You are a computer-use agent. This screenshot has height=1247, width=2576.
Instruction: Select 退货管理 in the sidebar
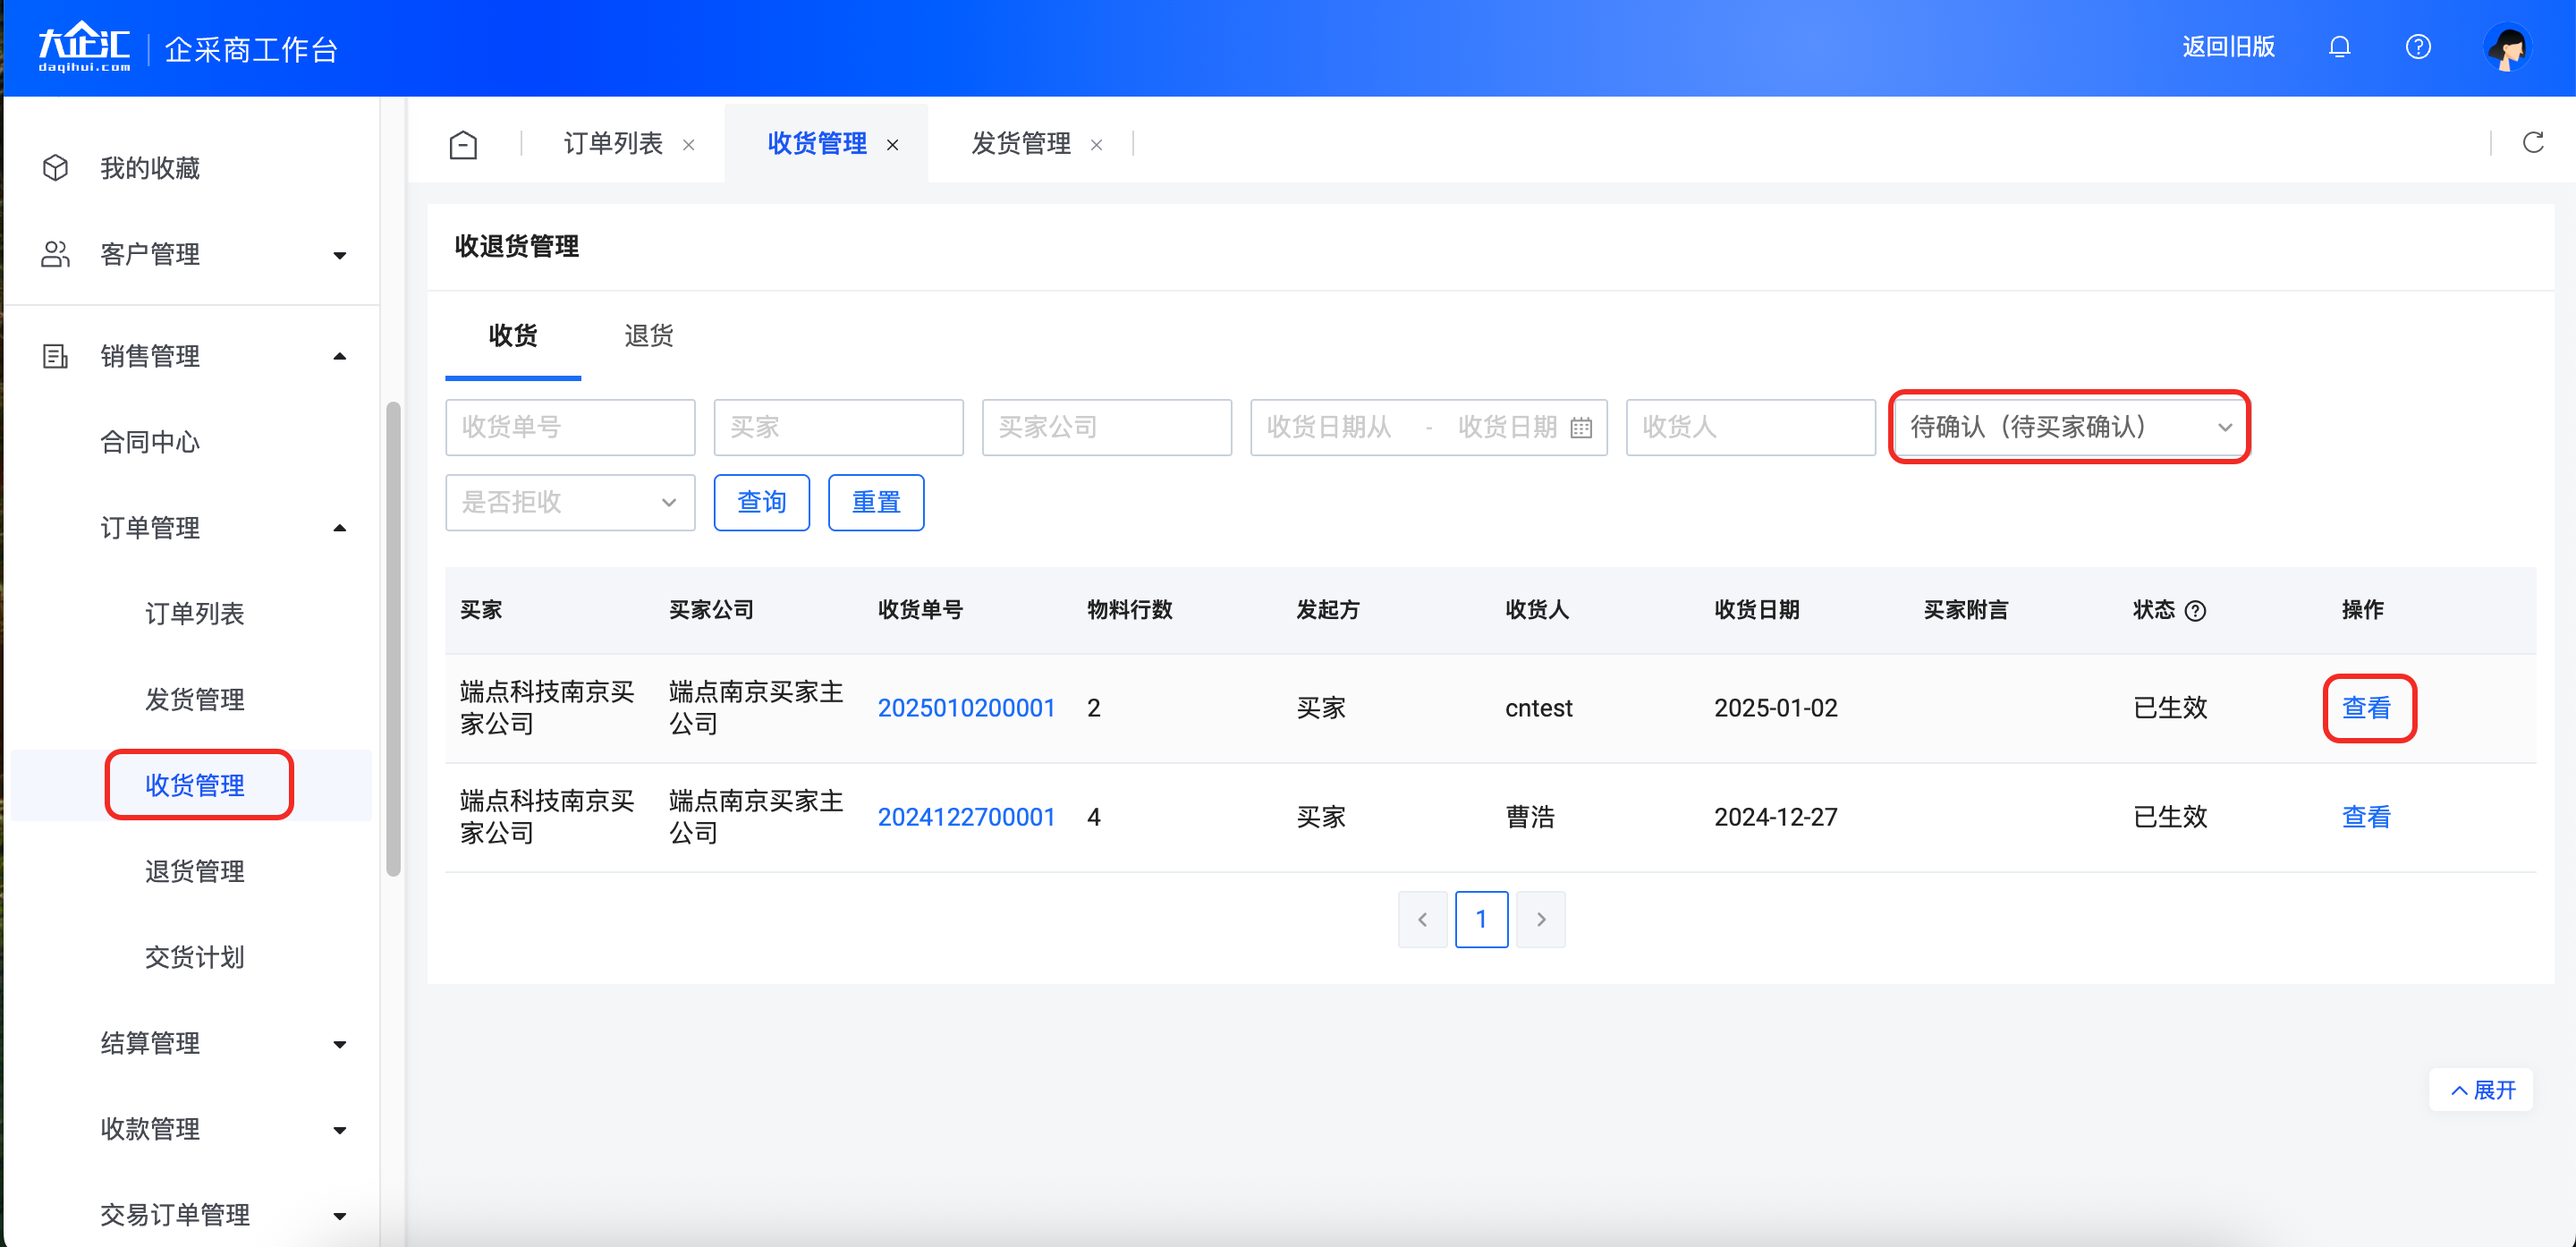(195, 871)
